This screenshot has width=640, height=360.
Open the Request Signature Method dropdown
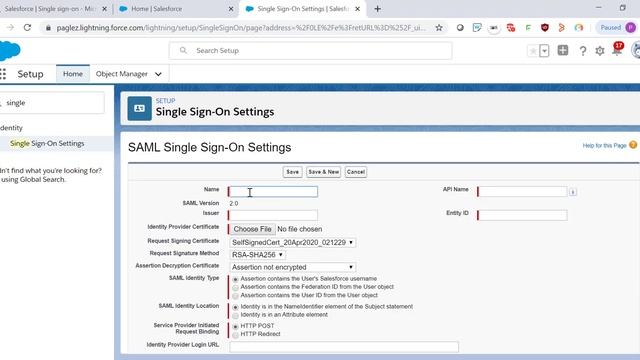(257, 255)
